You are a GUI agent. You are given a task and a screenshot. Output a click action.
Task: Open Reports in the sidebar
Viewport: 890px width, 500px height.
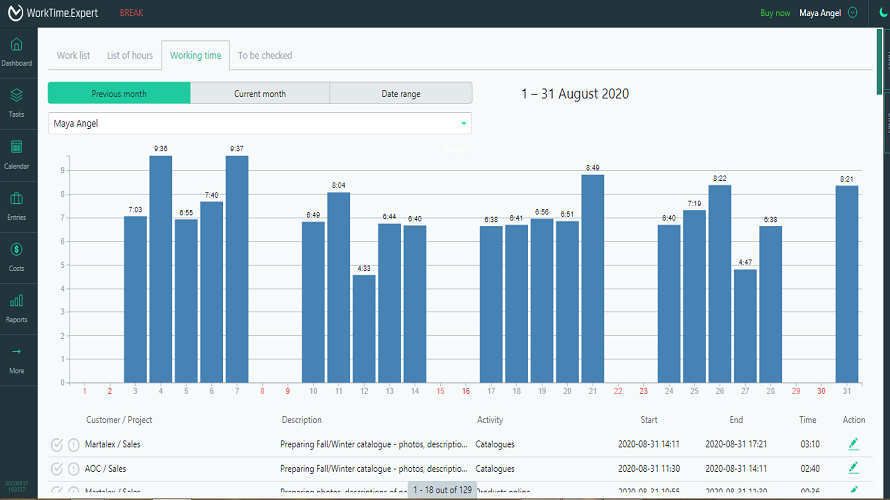pyautogui.click(x=17, y=307)
